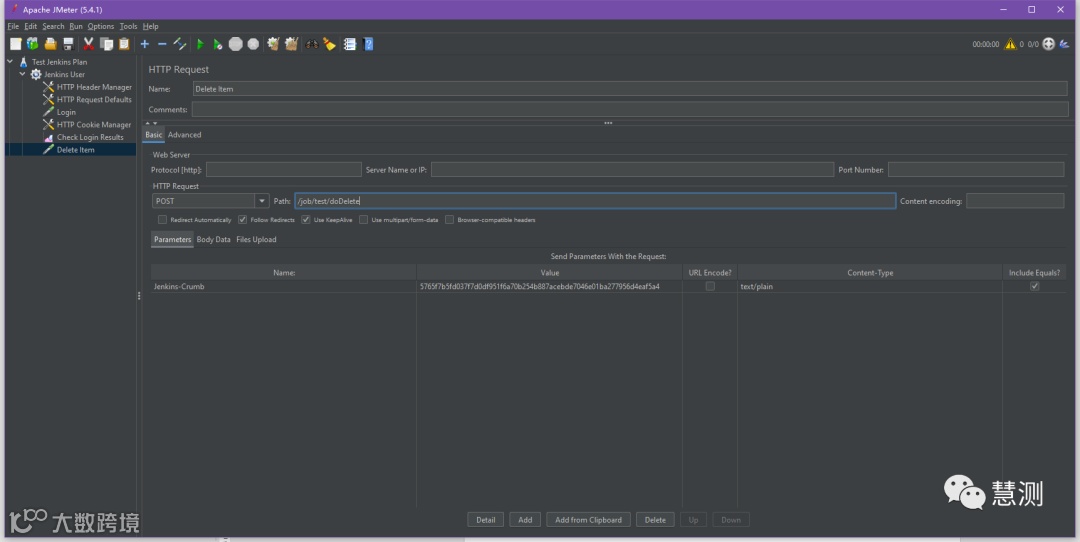Click the Help question mark icon
The image size is (1080, 542).
(368, 44)
